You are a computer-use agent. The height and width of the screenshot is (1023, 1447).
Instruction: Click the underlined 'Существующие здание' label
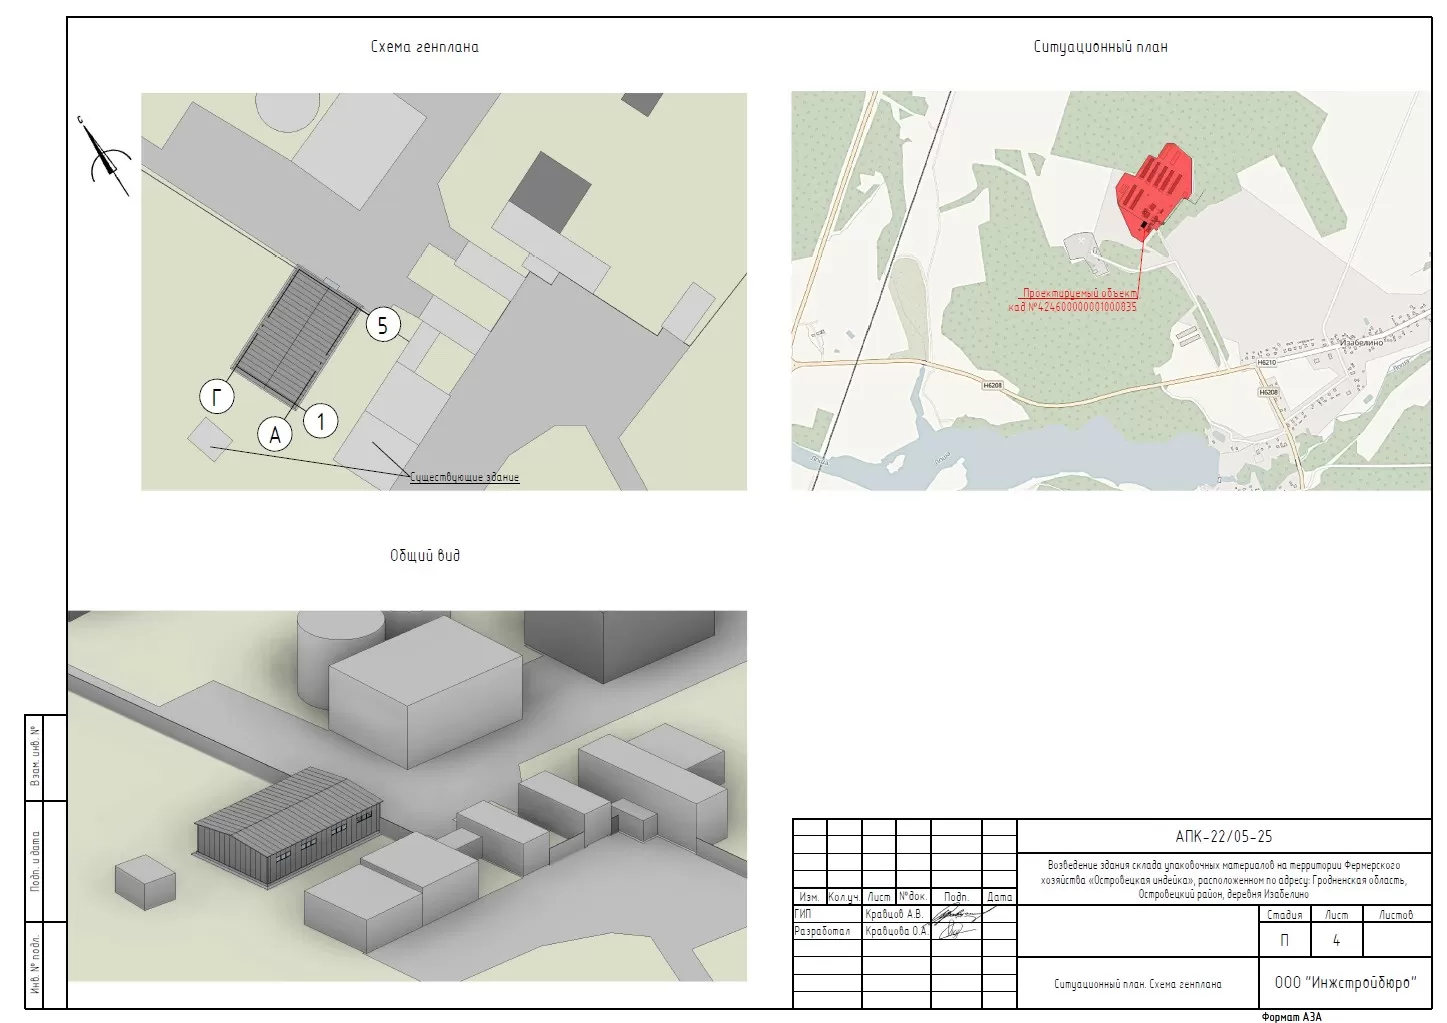[x=464, y=478]
